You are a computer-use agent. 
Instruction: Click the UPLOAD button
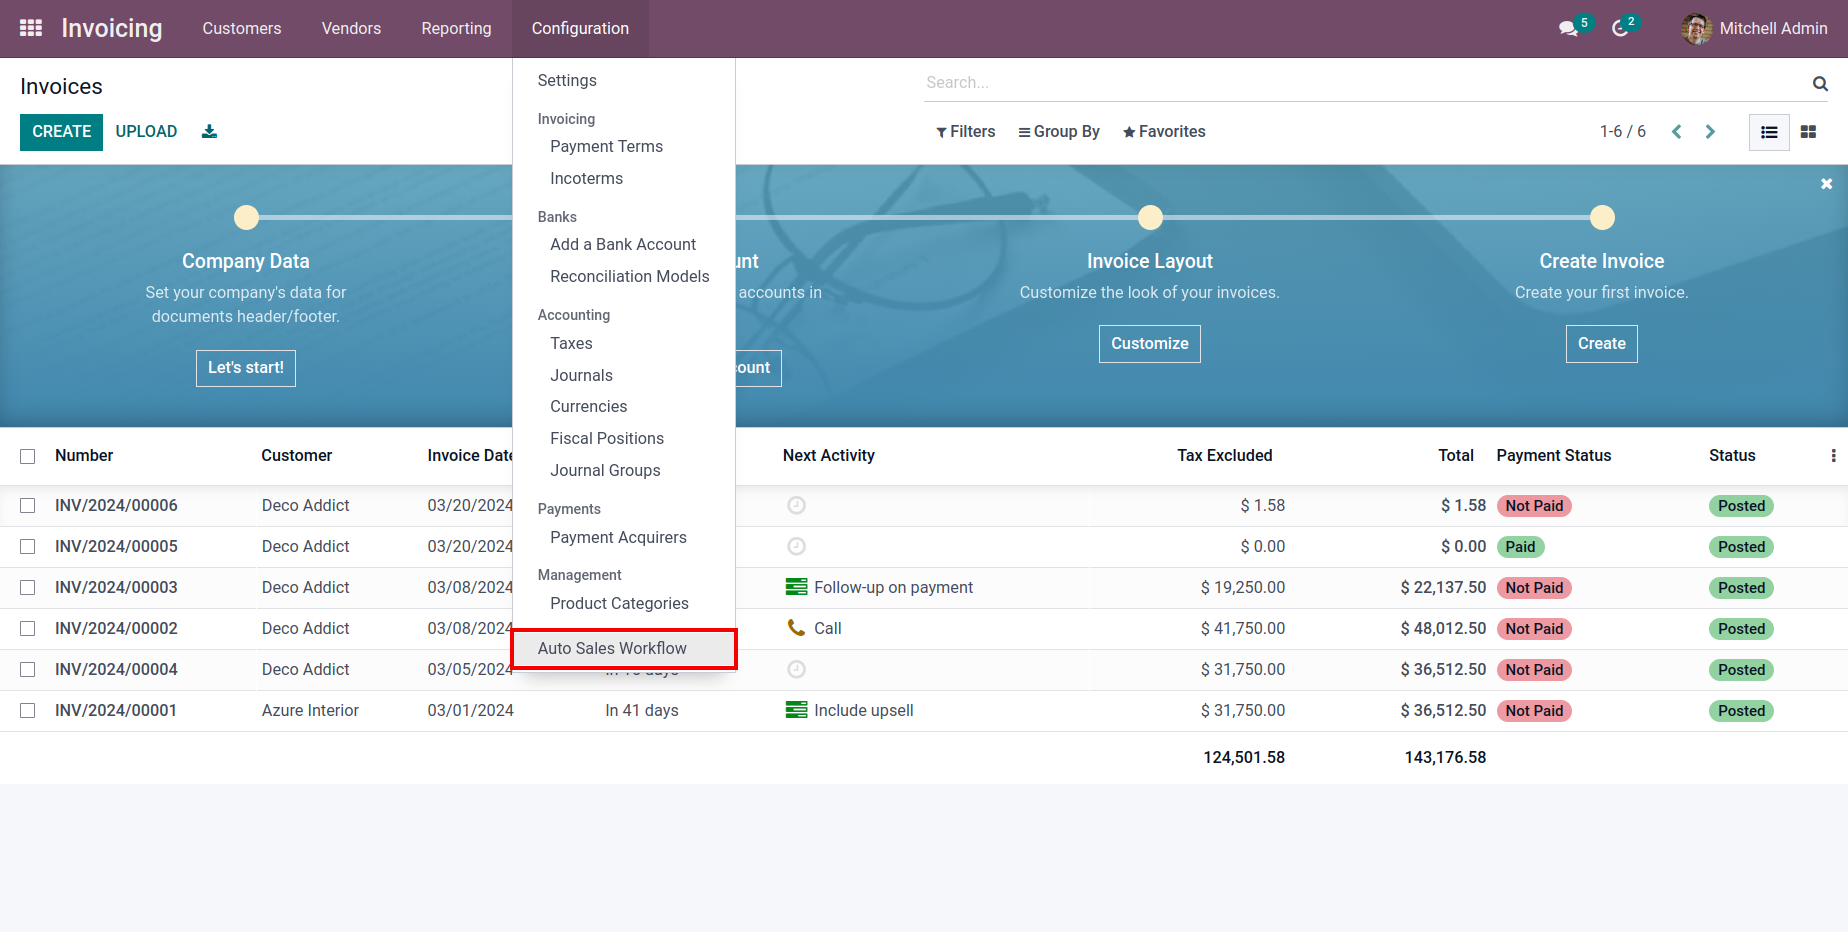(x=146, y=132)
